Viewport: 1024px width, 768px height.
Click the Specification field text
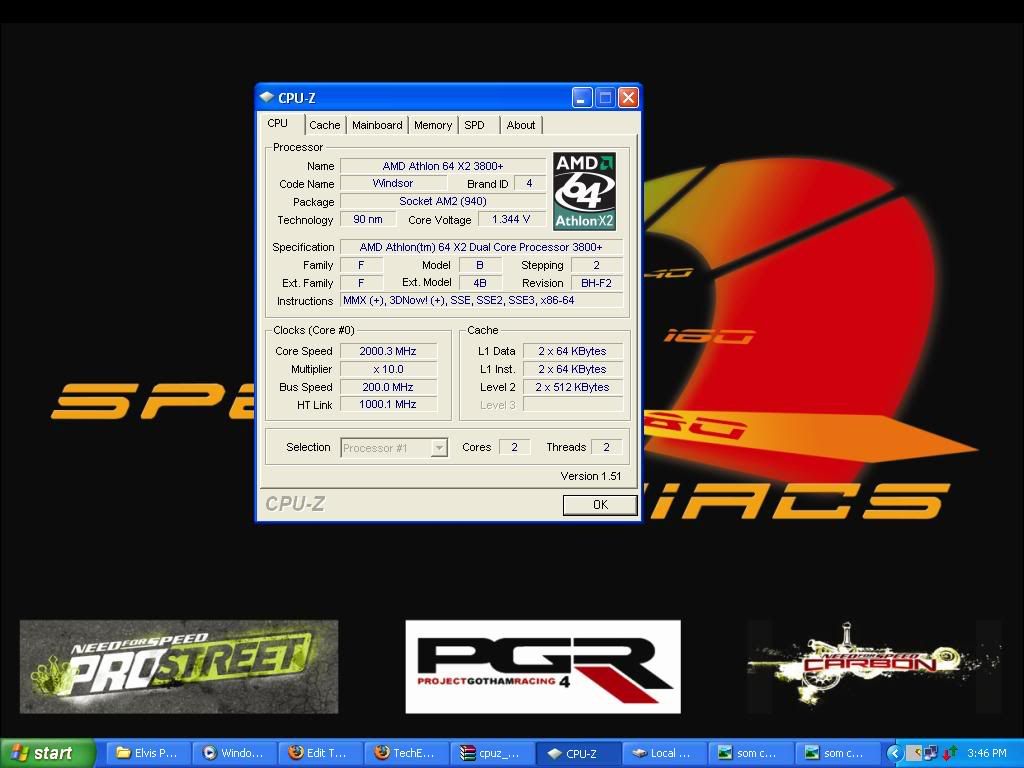point(481,247)
